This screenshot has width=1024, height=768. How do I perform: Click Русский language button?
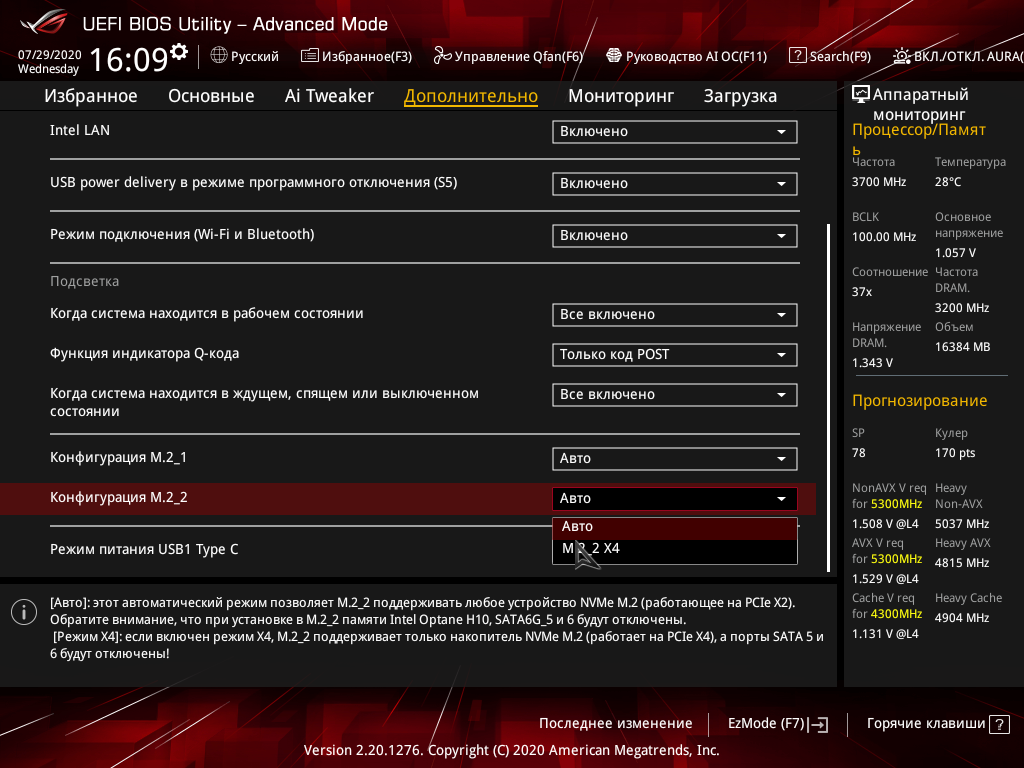(x=255, y=56)
